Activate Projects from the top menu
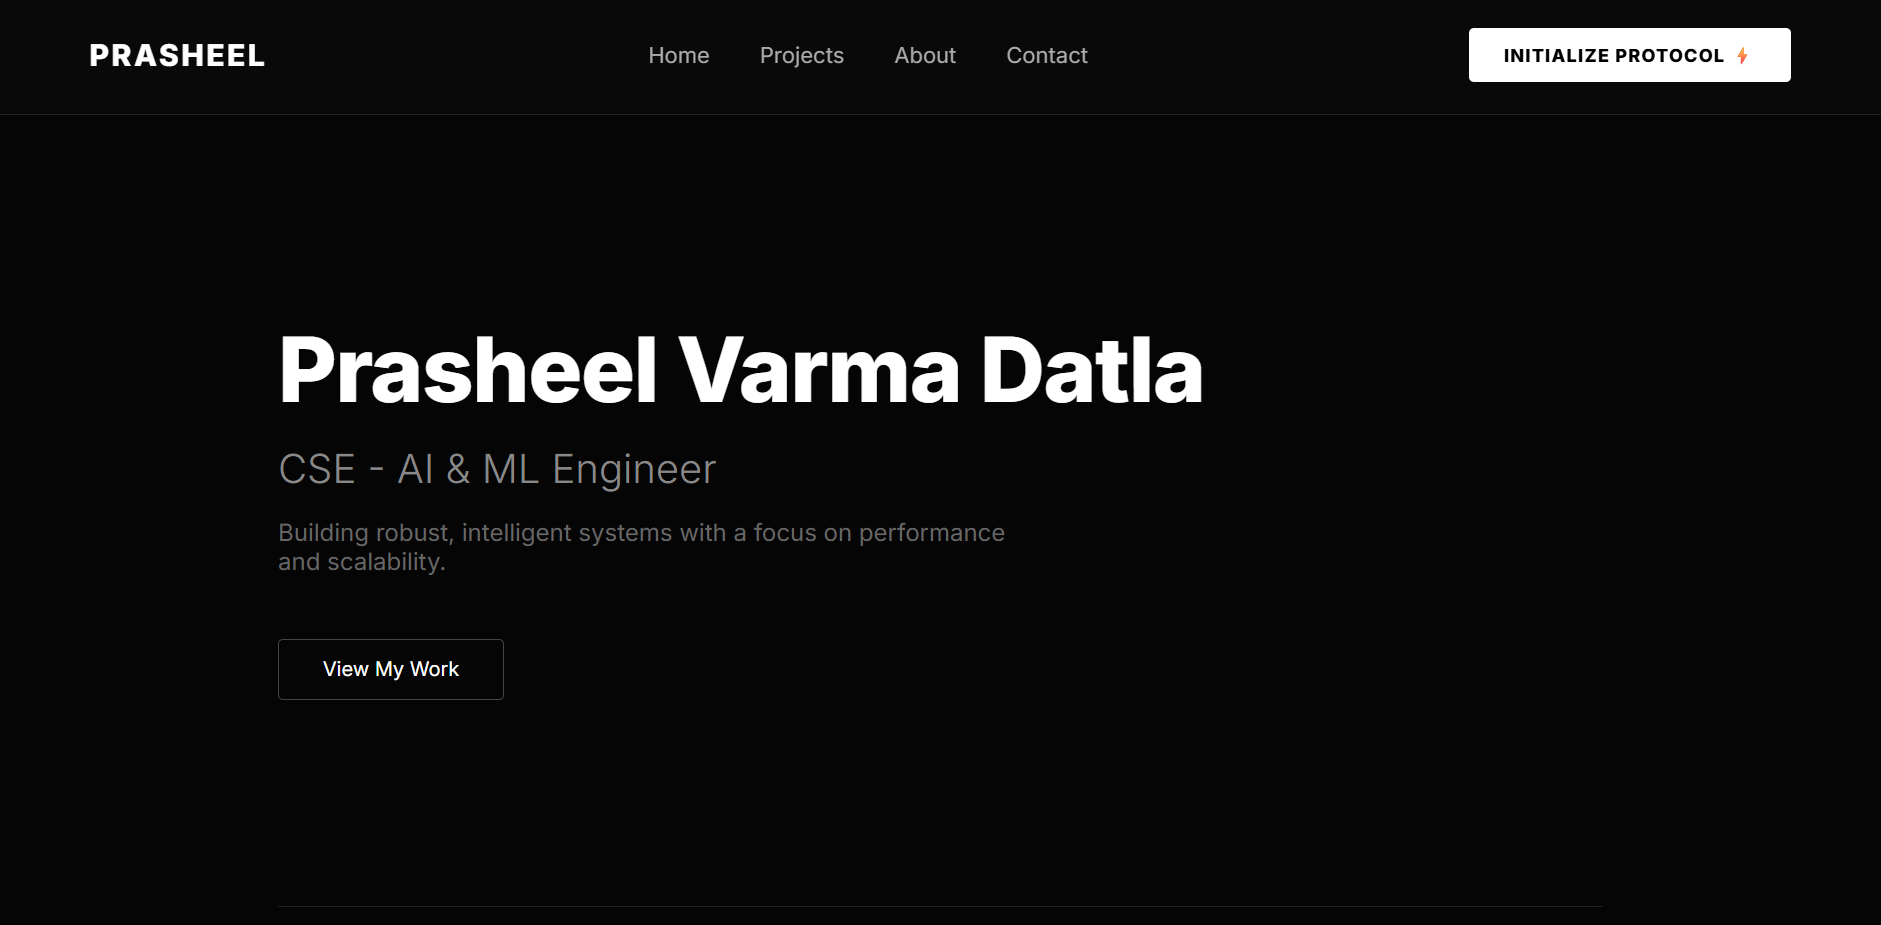1881x925 pixels. [802, 55]
